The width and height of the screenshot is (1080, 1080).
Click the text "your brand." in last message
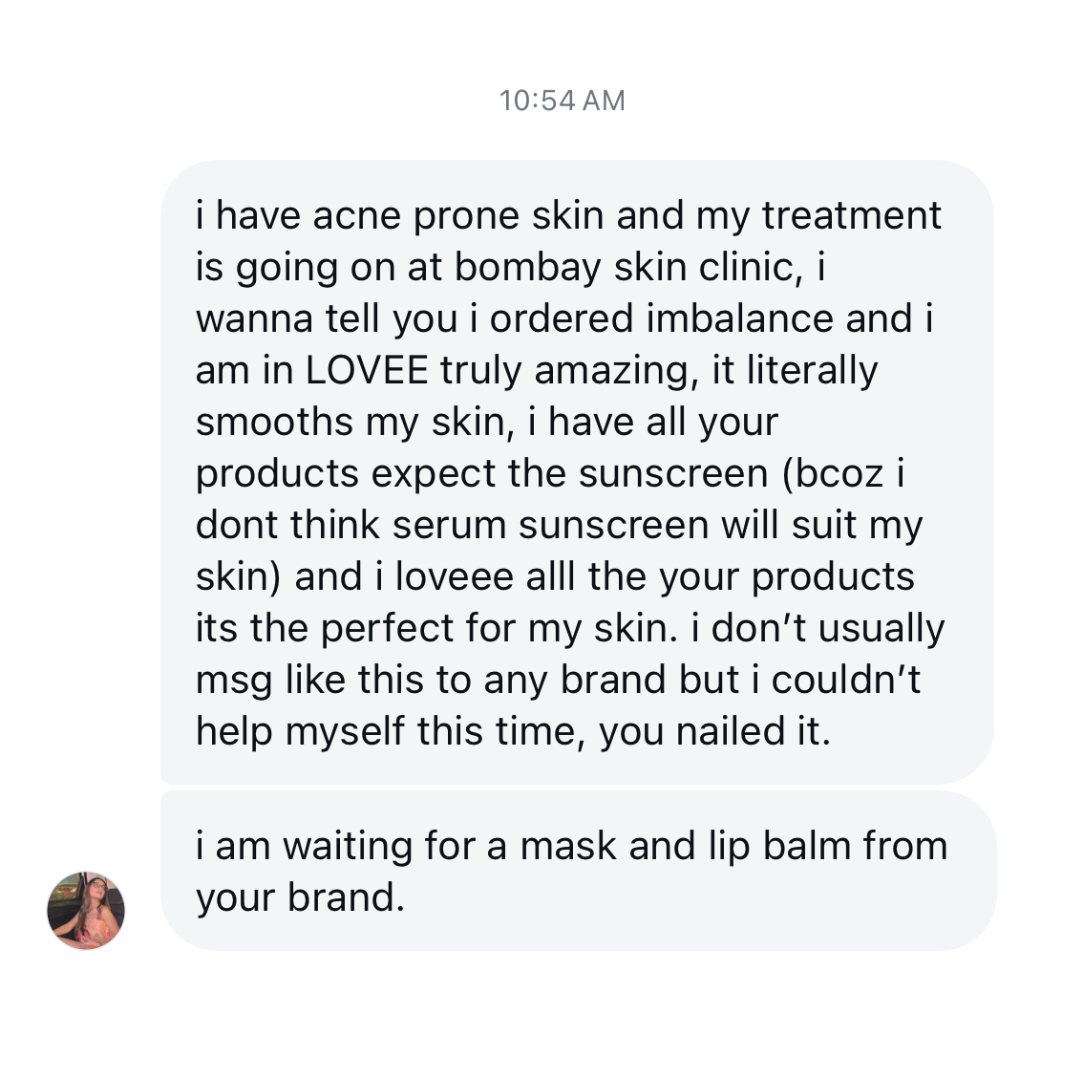pyautogui.click(x=300, y=898)
